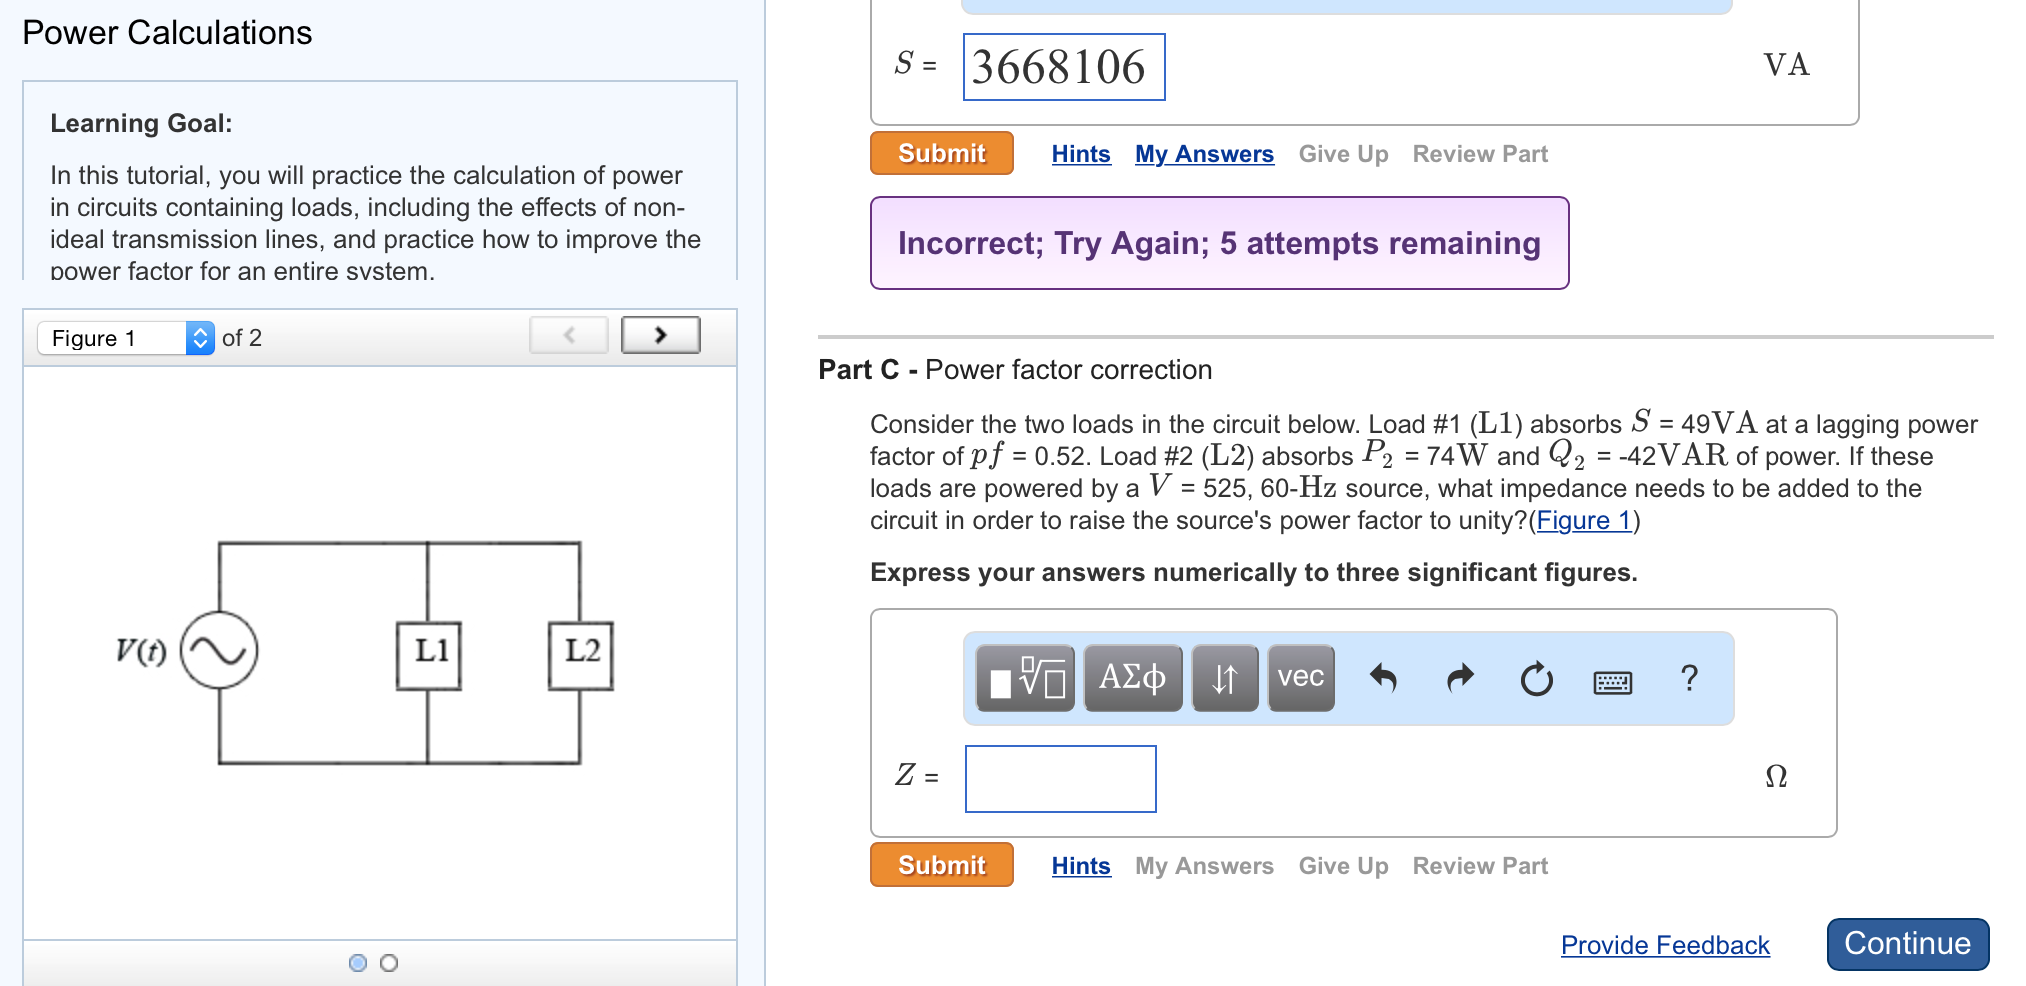Select the second pagination dot under figure
Screen dimensions: 2026x986
point(388,963)
